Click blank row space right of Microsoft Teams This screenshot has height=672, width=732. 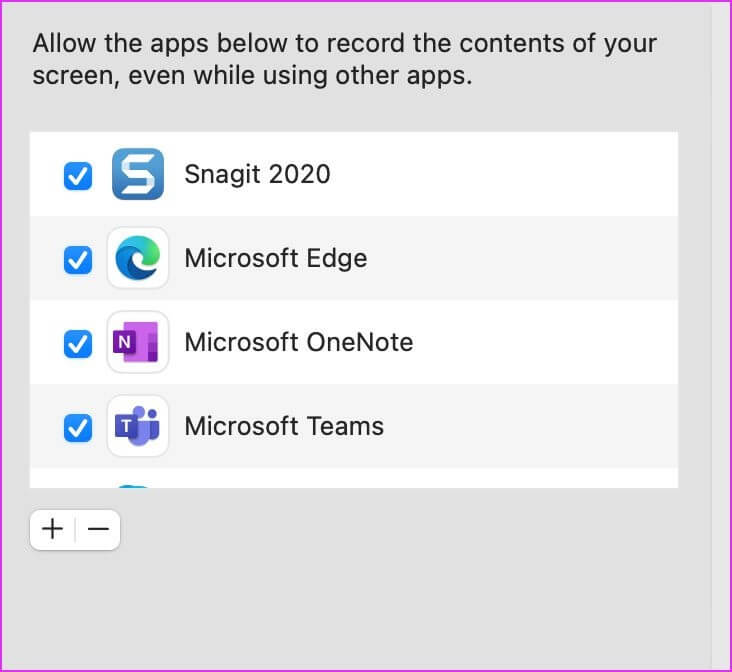[530, 426]
